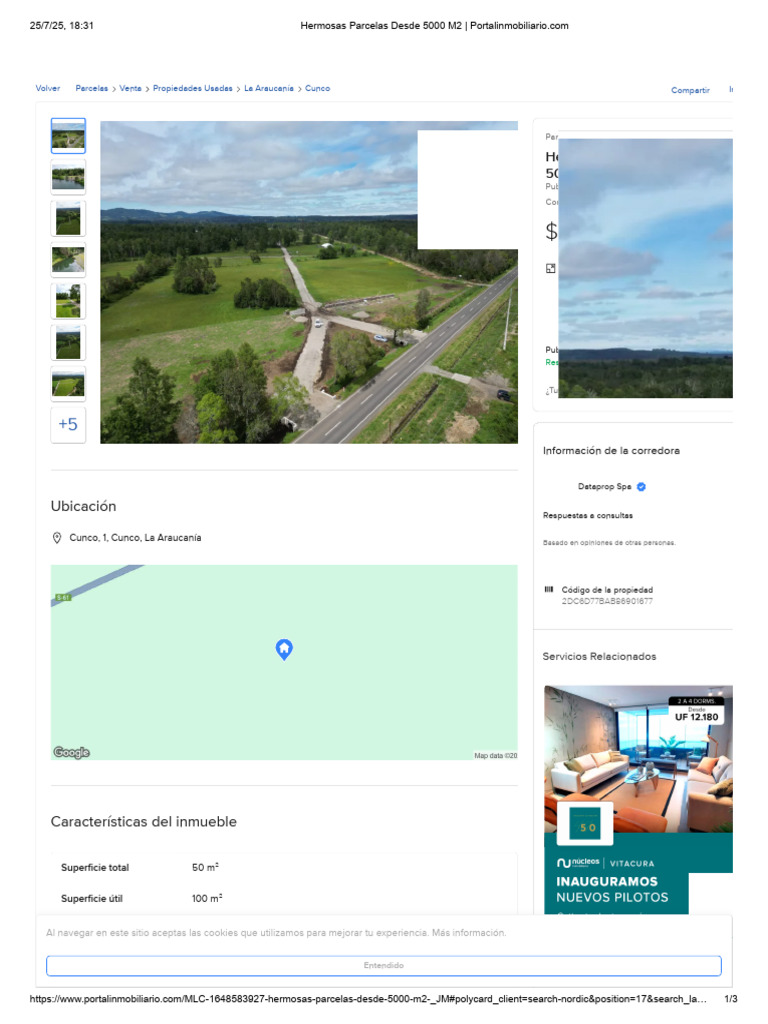Click the Google logo on the map
Viewport: 768px width, 1024px height.
click(71, 752)
